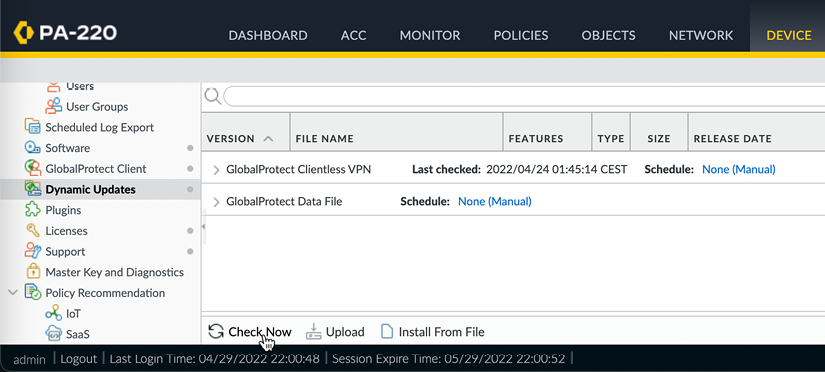Open Master Key and Diagnostics item
Viewport: 825px width, 372px height.
point(115,272)
